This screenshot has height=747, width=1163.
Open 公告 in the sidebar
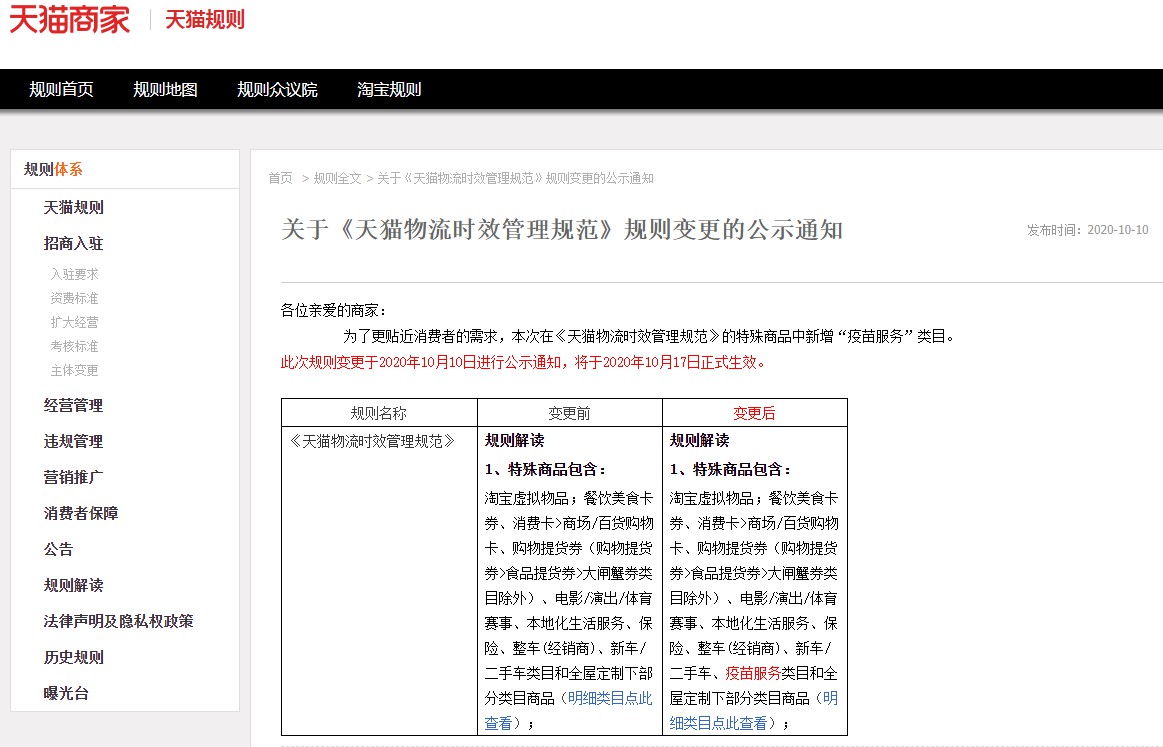point(59,550)
